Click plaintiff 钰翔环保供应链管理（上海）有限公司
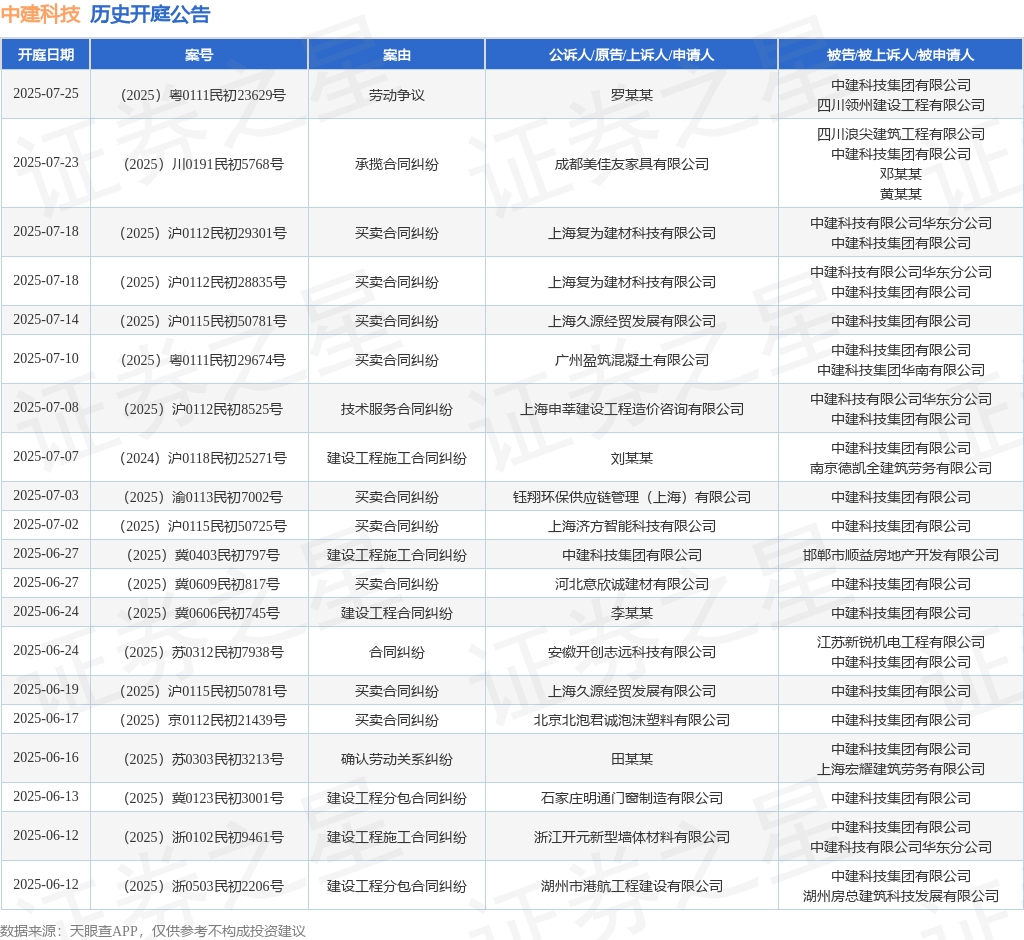Image resolution: width=1024 pixels, height=940 pixels. (x=632, y=497)
